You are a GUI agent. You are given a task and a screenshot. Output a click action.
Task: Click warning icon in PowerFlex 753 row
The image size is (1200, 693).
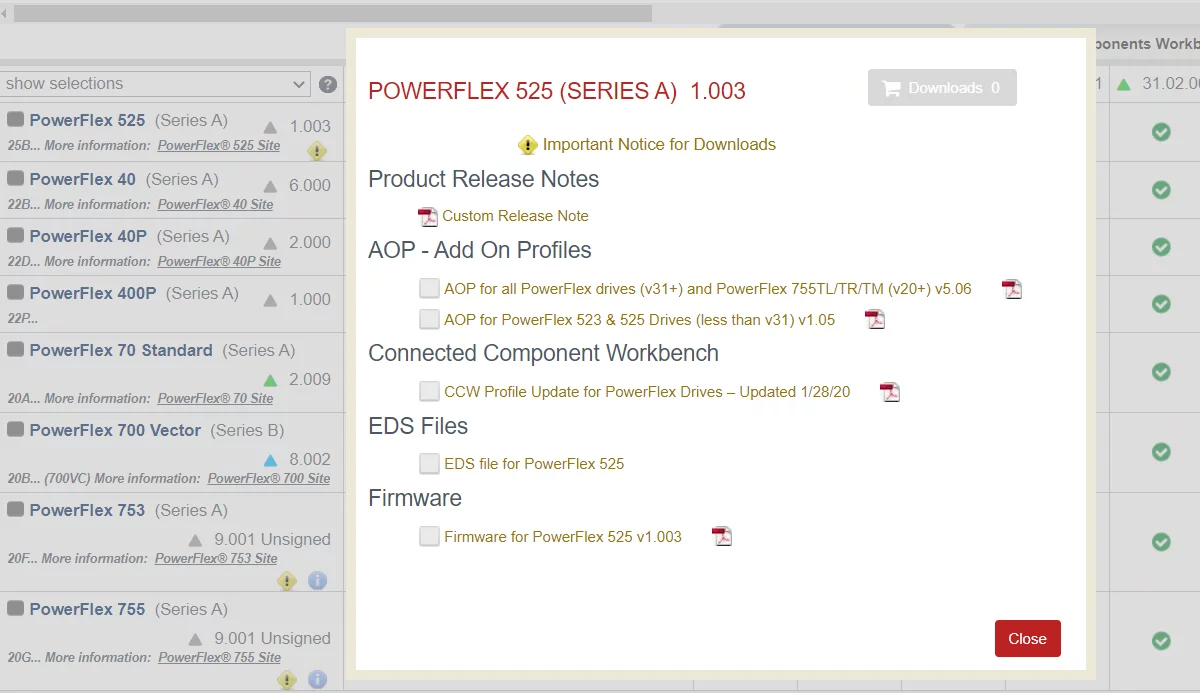[x=287, y=580]
